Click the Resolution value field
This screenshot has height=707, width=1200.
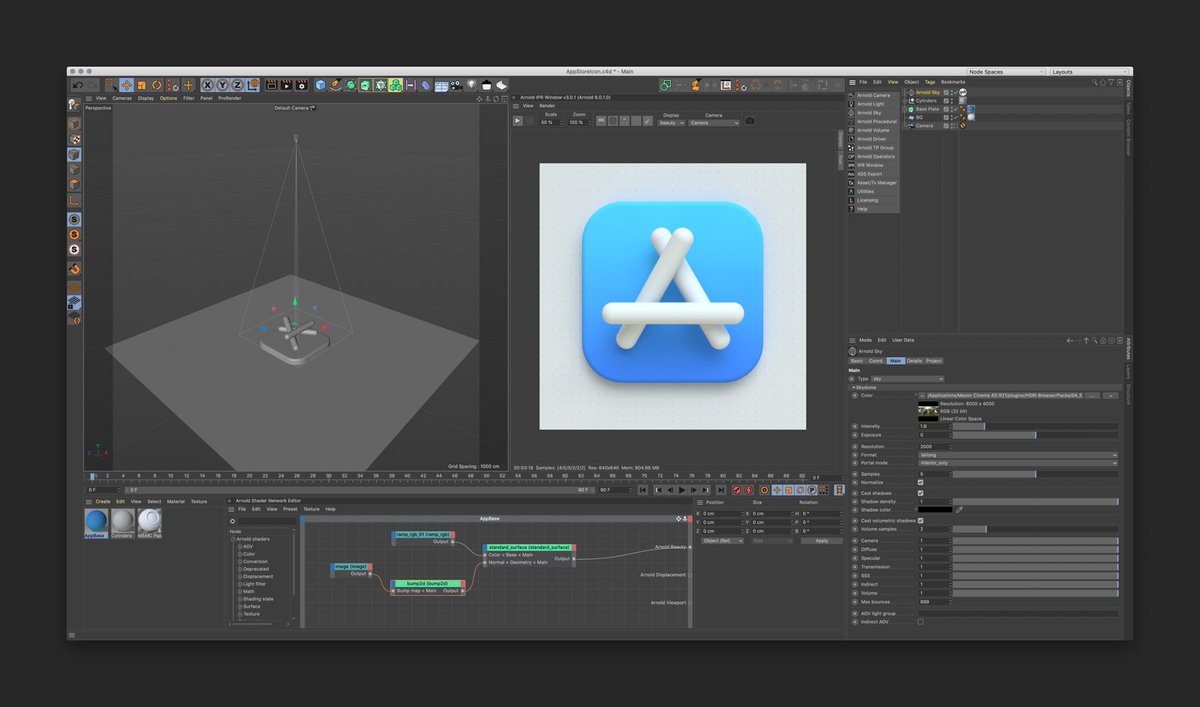pos(934,446)
